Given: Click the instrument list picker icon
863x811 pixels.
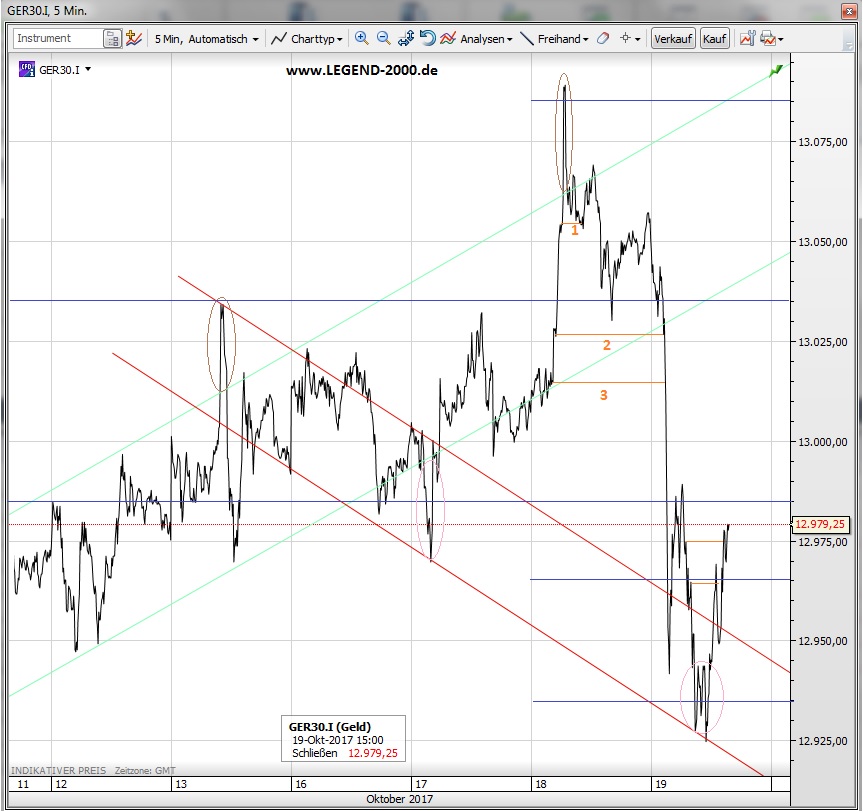Looking at the screenshot, I should click(112, 39).
